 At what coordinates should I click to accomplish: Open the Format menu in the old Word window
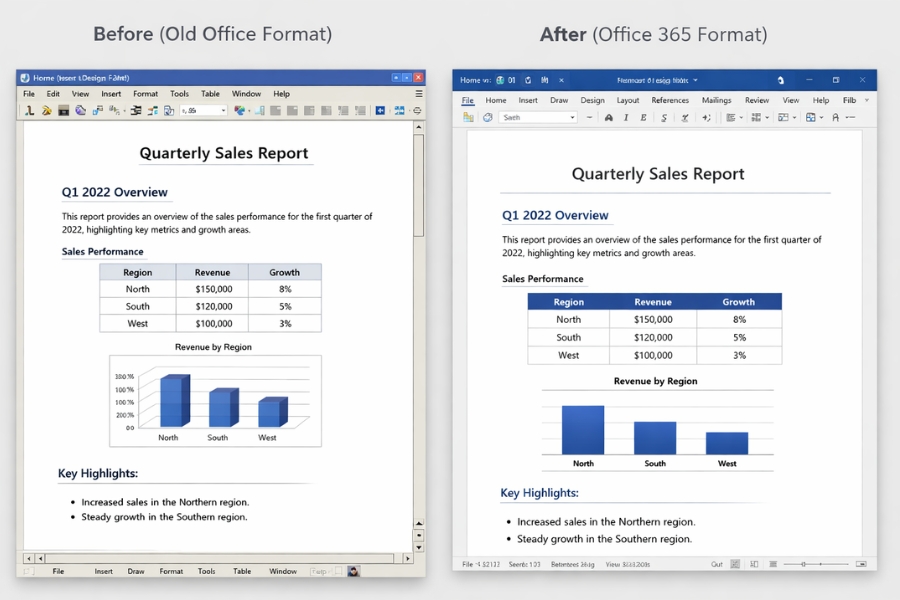(146, 93)
